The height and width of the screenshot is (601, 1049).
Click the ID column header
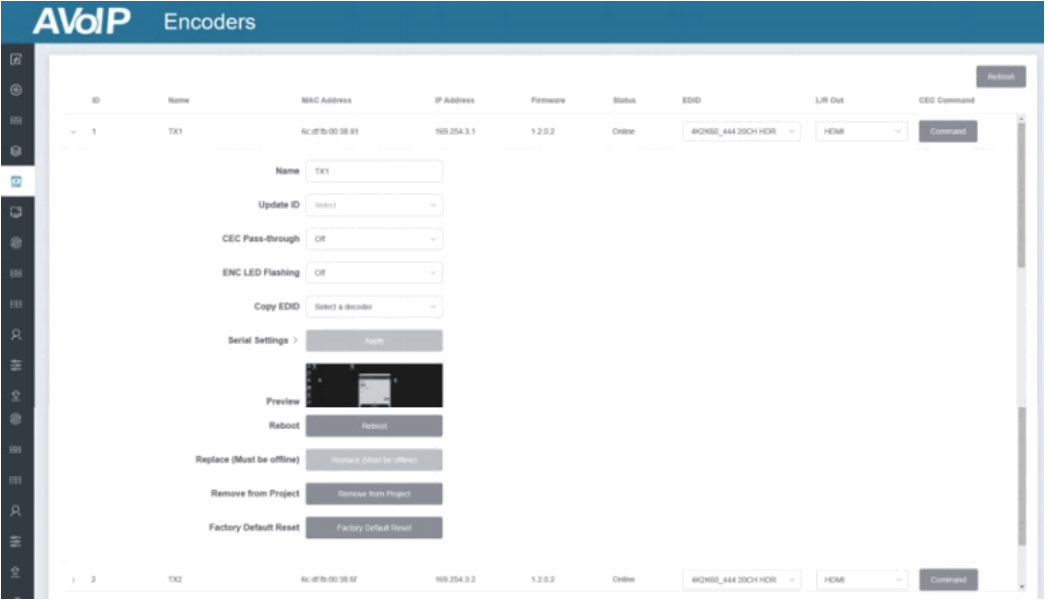coord(96,100)
